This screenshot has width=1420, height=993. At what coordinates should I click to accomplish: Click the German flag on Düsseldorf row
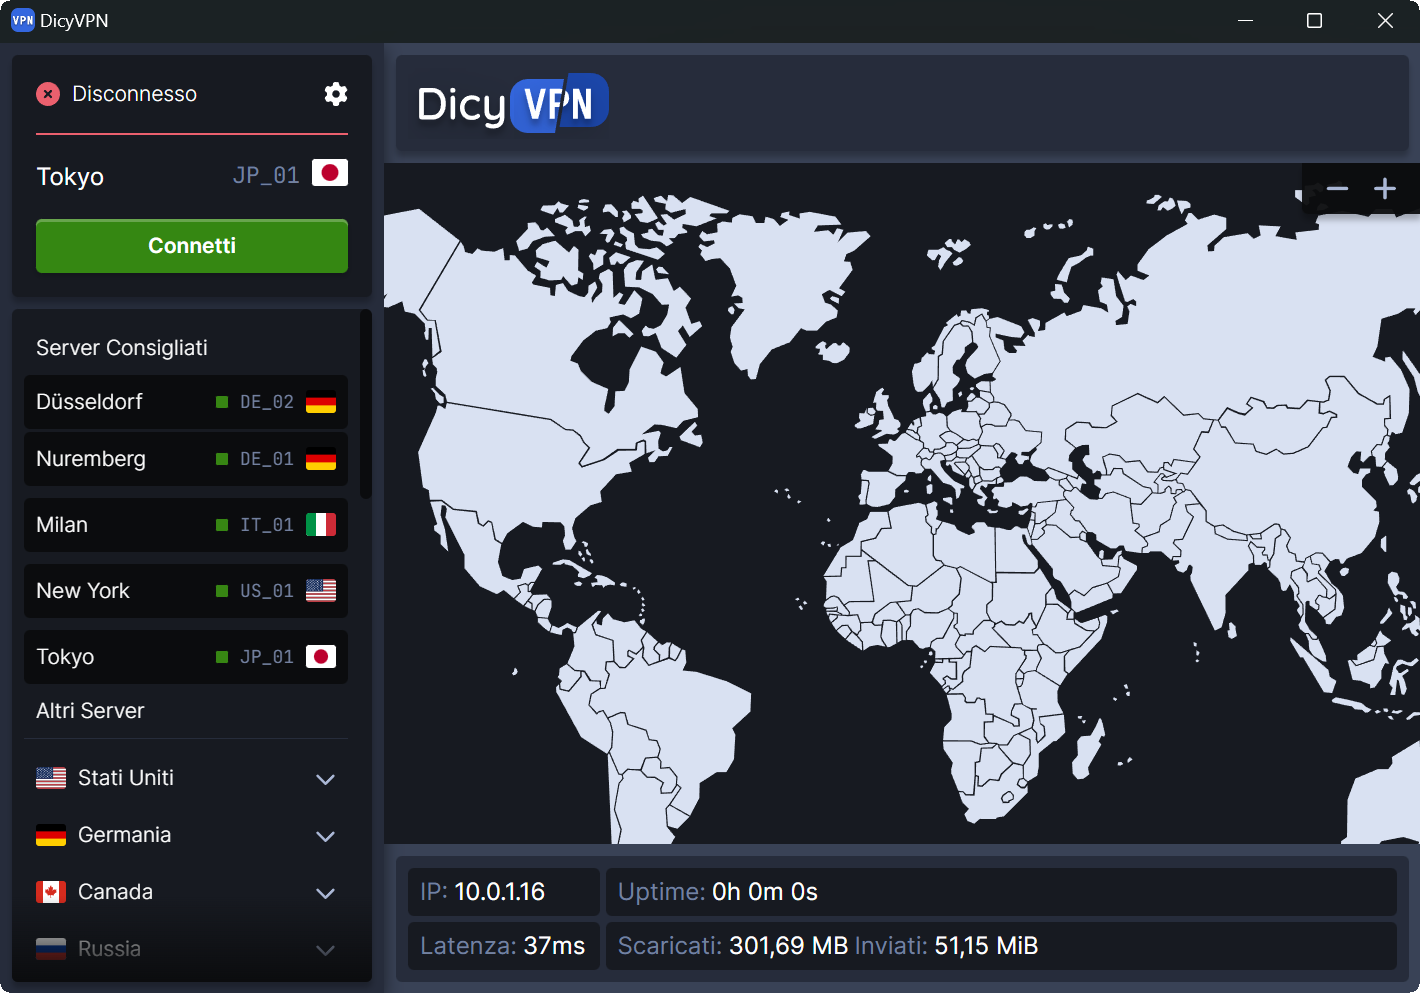point(321,402)
